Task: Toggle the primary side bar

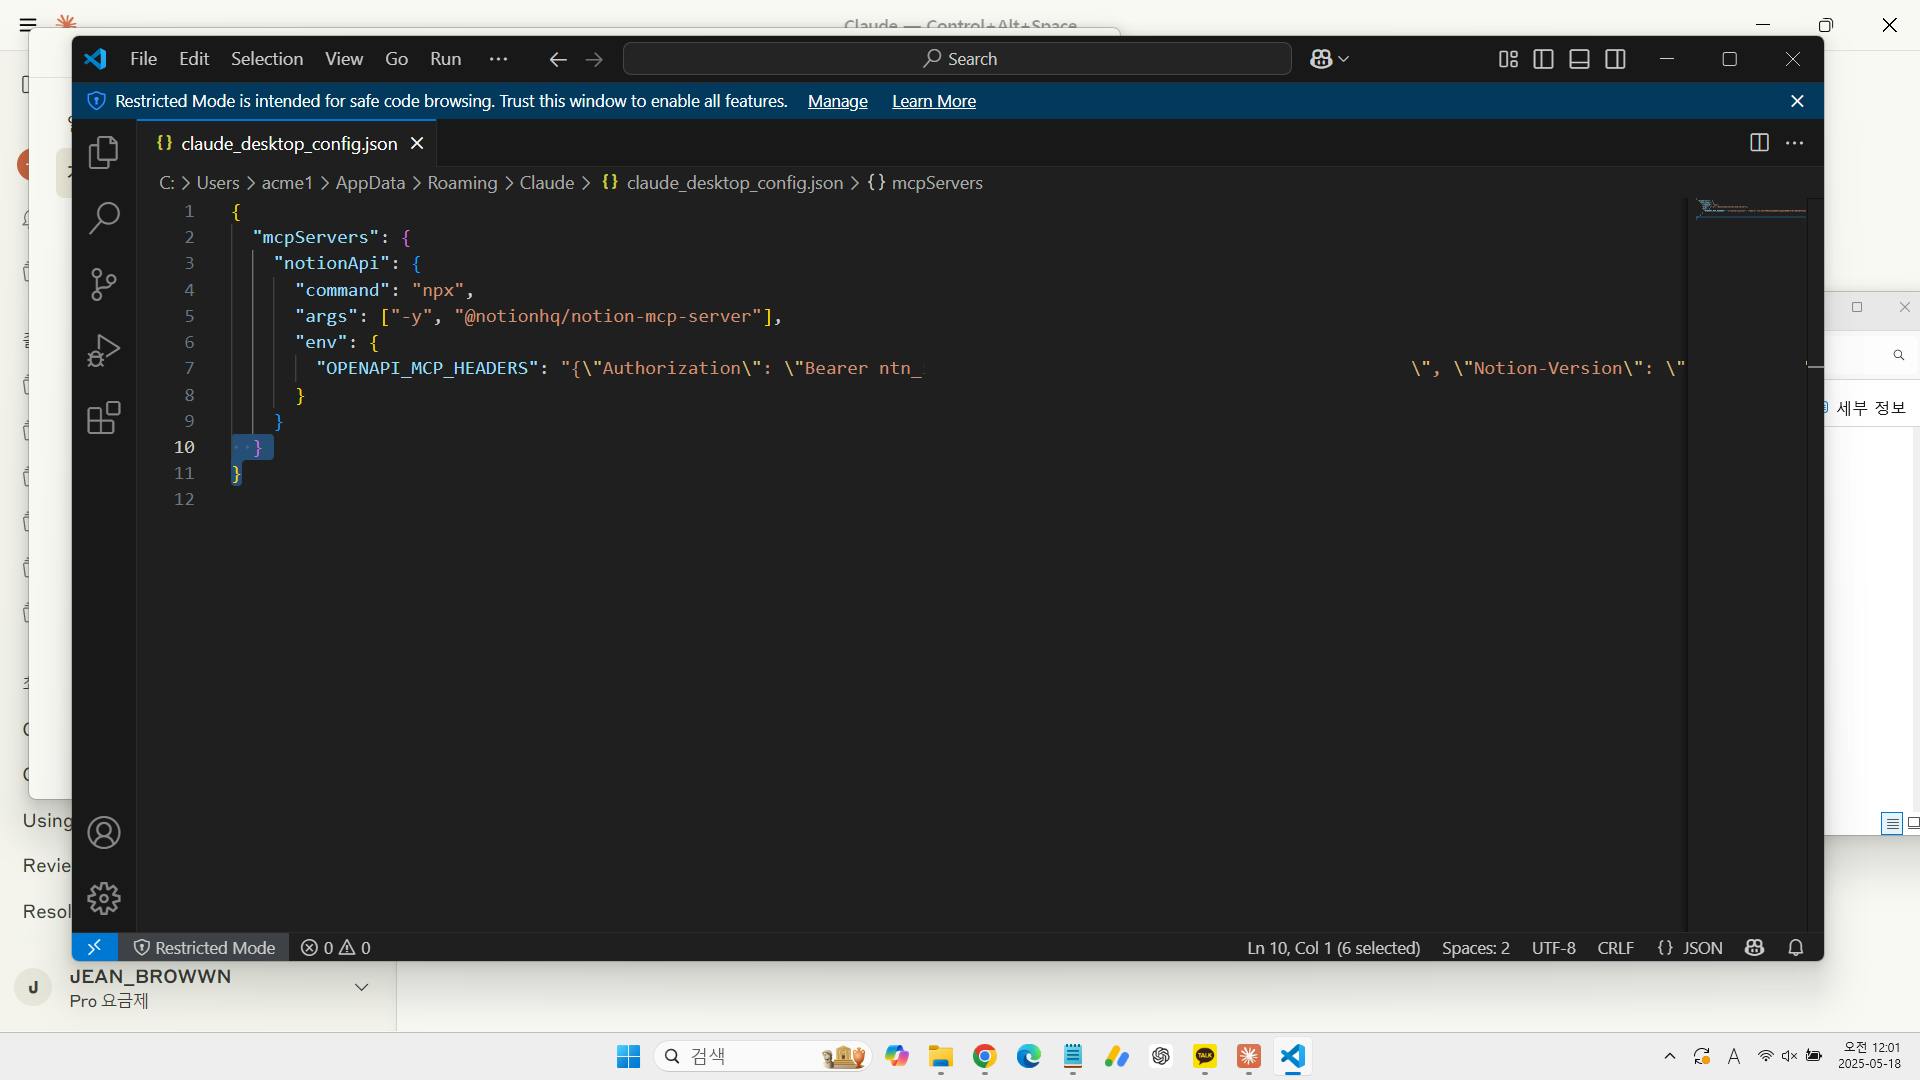Action: point(1543,59)
